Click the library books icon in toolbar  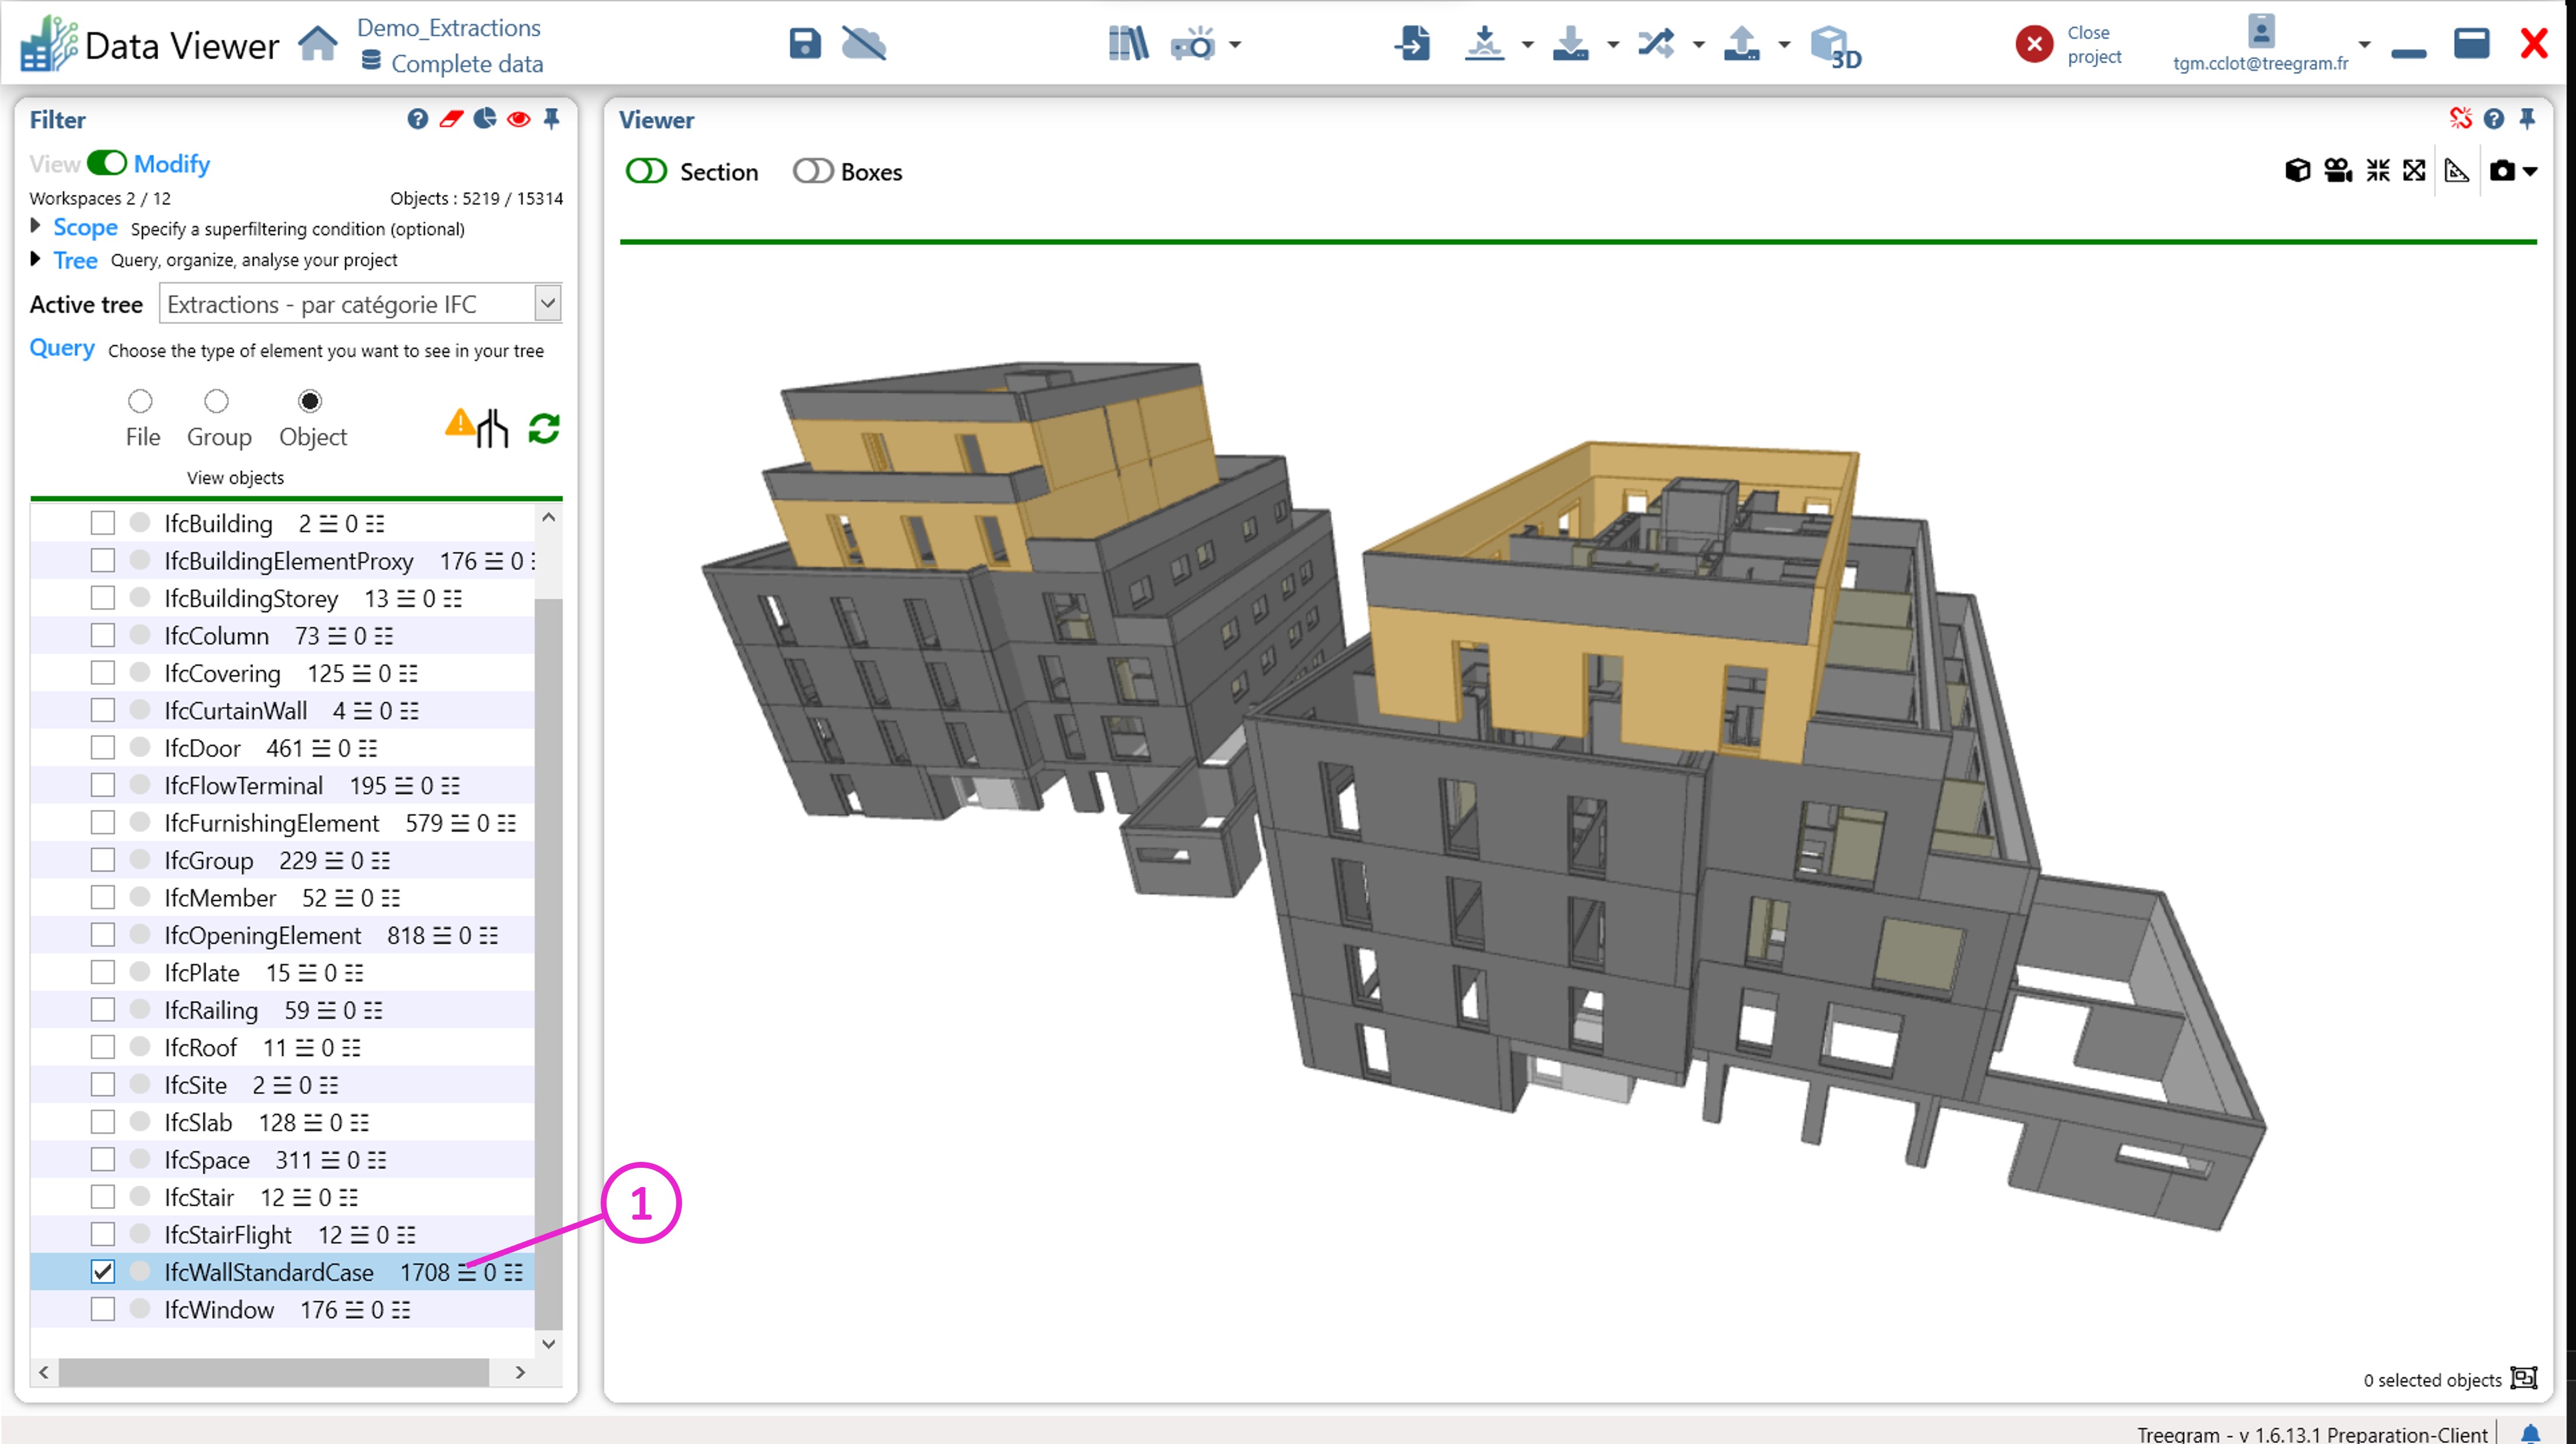coord(1128,44)
